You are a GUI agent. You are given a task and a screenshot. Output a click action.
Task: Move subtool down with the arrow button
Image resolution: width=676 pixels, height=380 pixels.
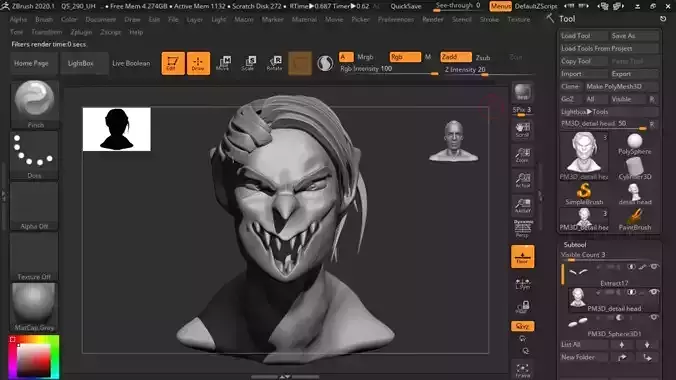point(647,345)
